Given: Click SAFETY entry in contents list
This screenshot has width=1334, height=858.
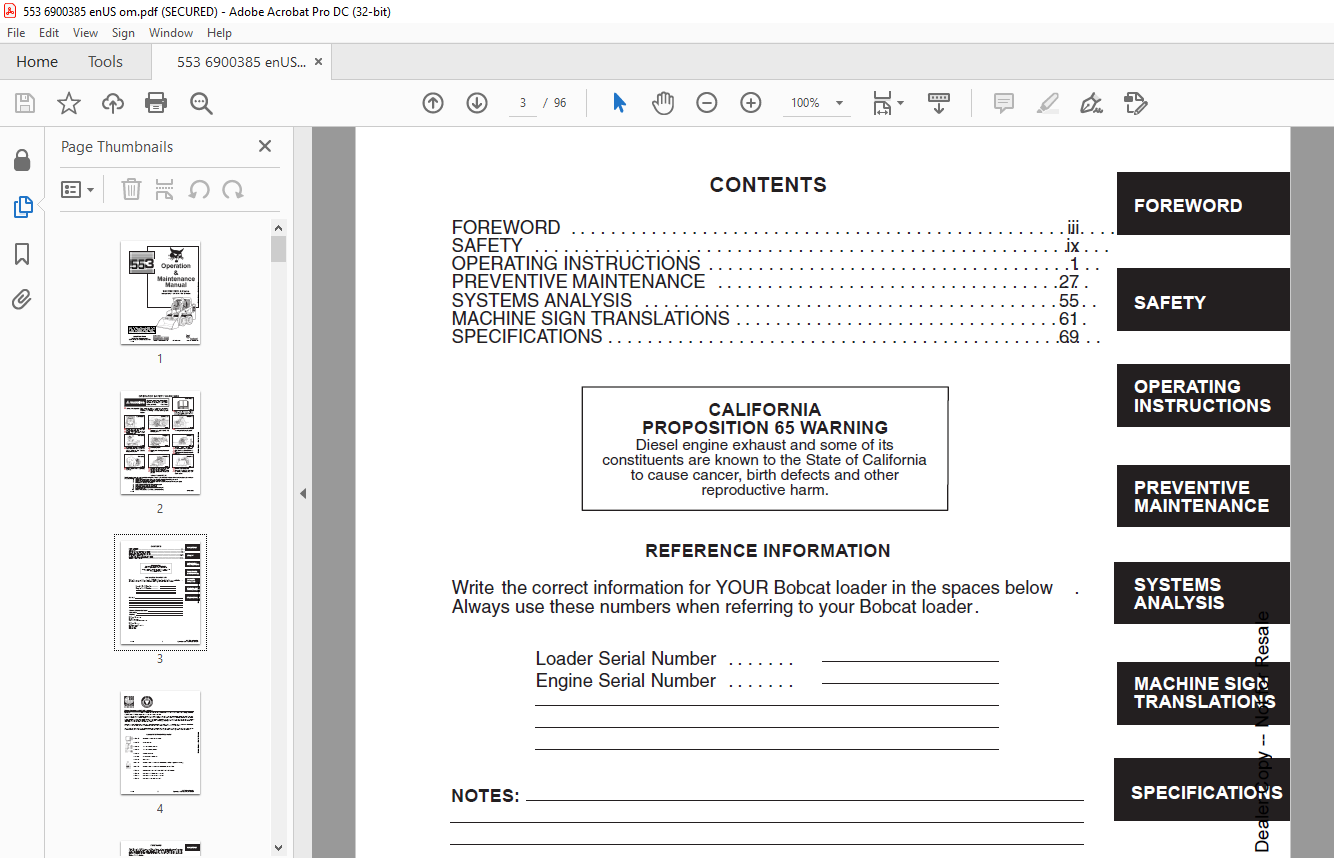Looking at the screenshot, I should click(487, 245).
